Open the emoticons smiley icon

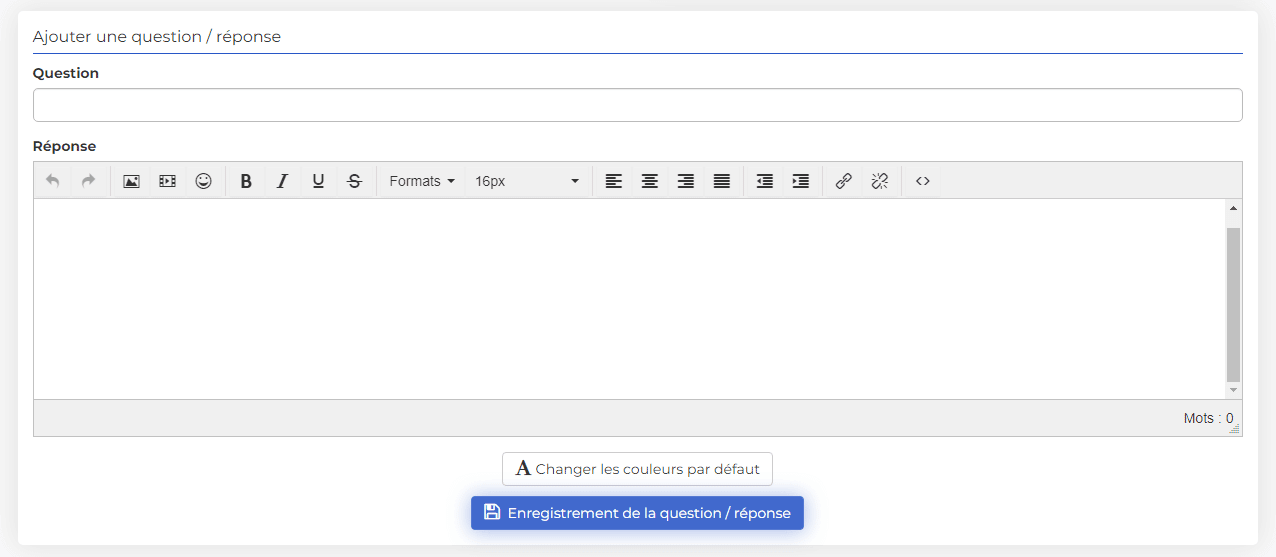click(x=203, y=181)
